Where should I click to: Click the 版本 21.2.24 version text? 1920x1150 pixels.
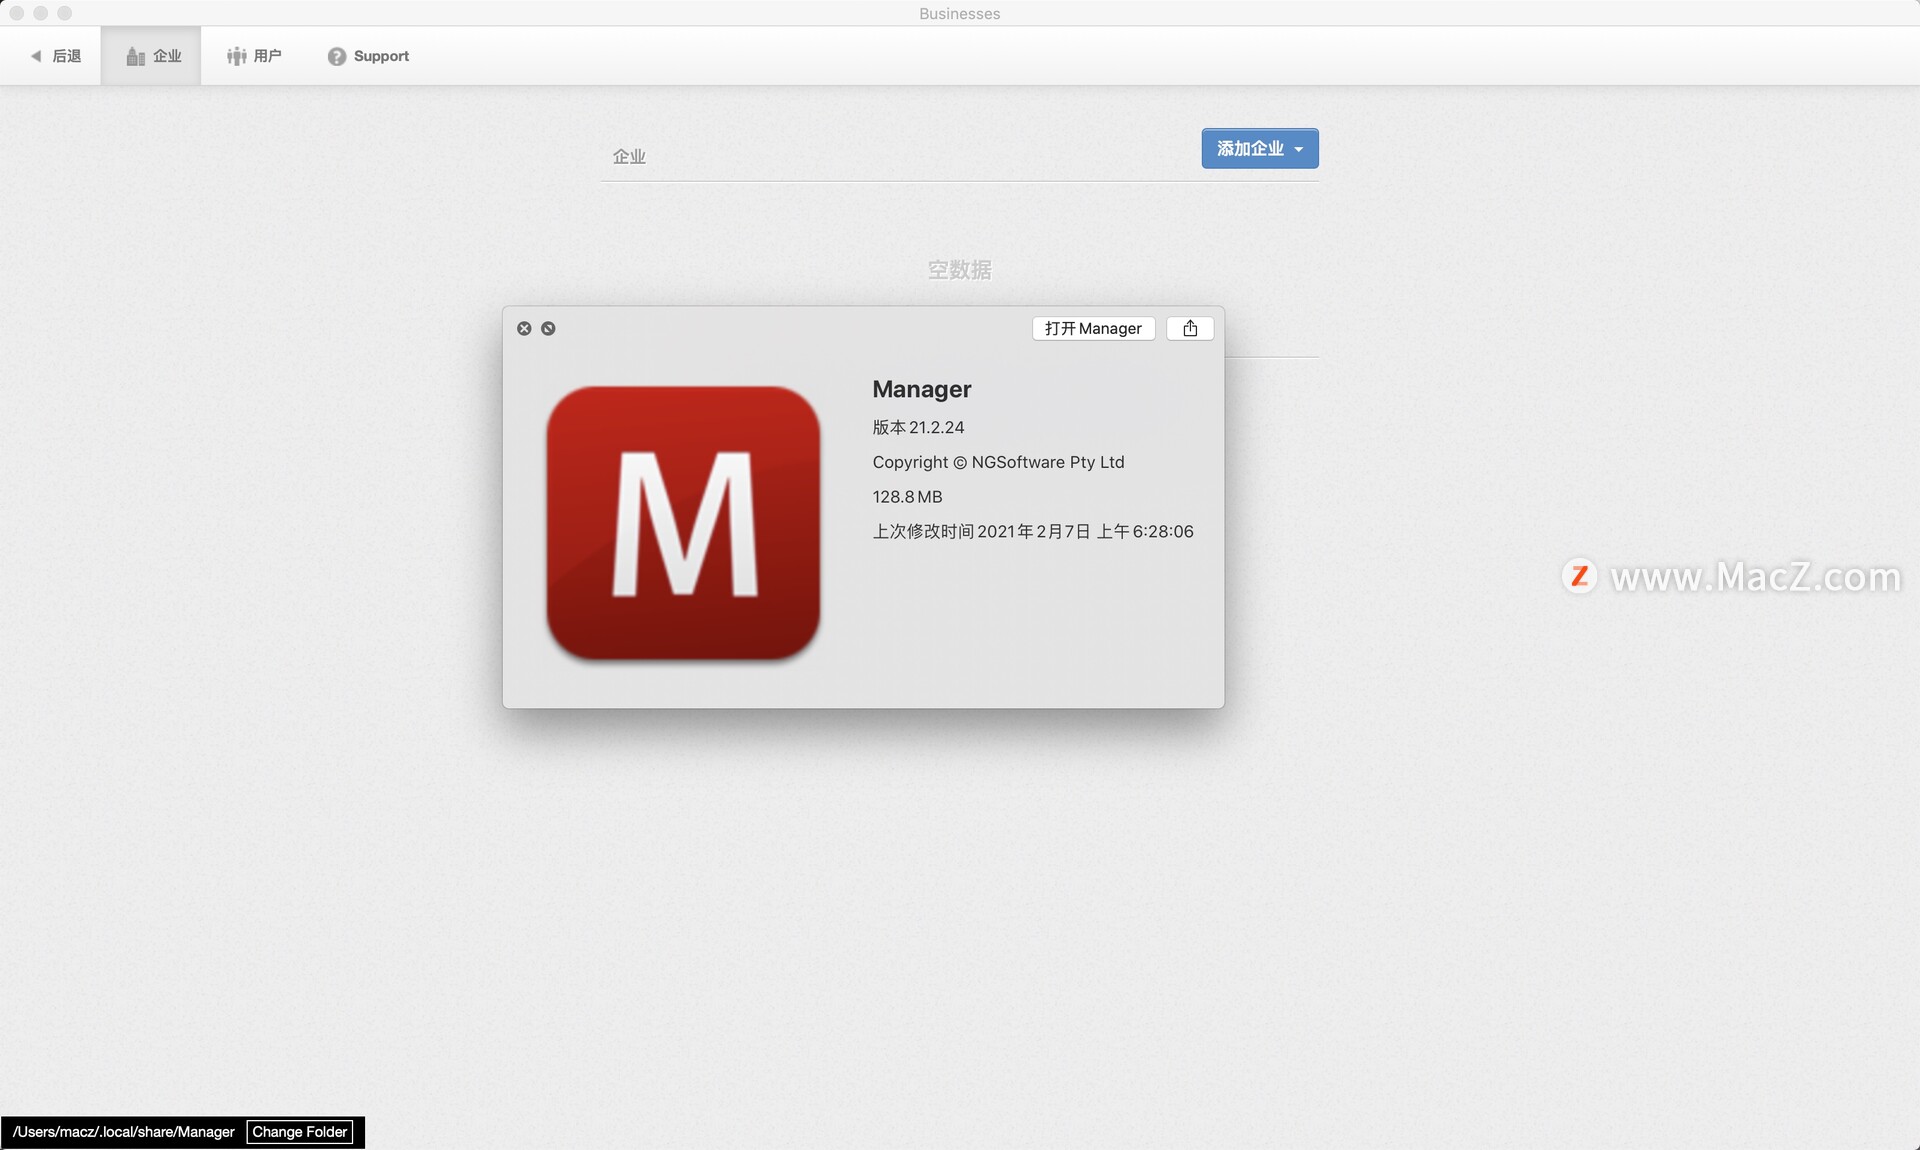[918, 427]
